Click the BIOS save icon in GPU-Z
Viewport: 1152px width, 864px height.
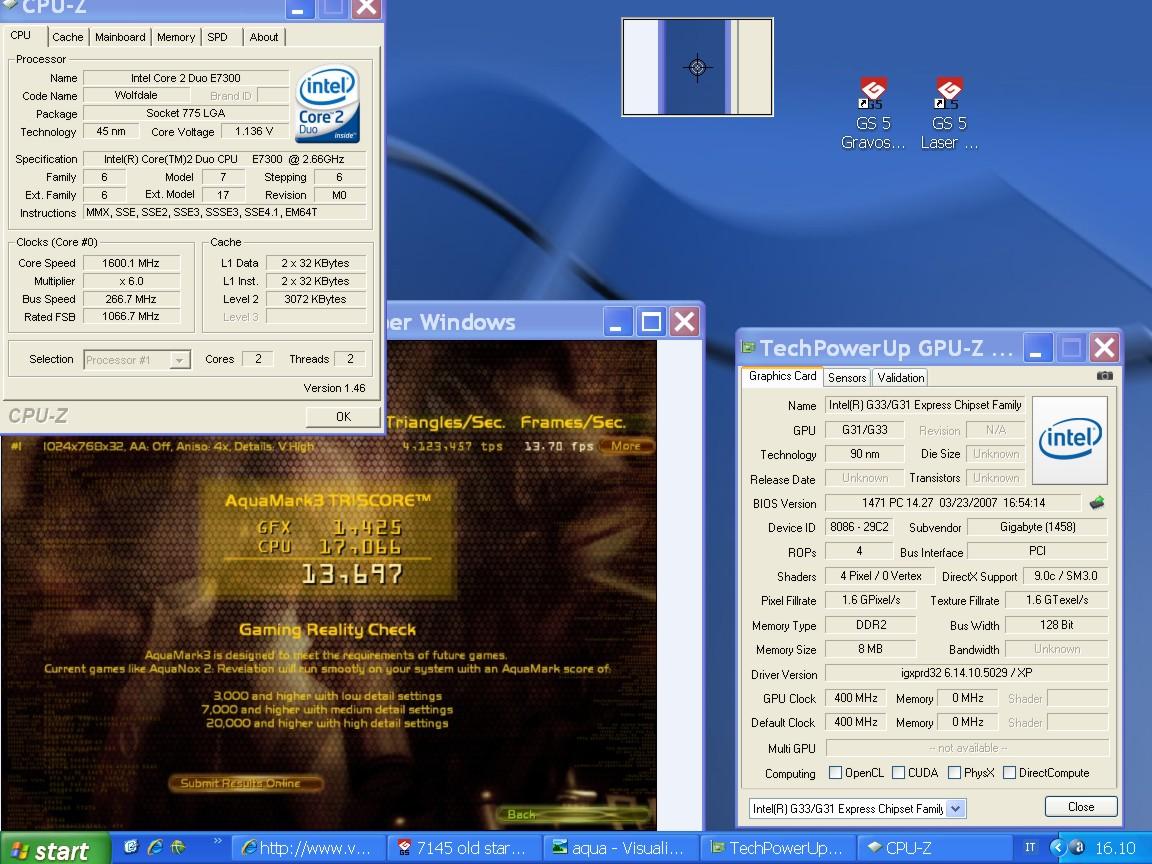[x=1097, y=503]
